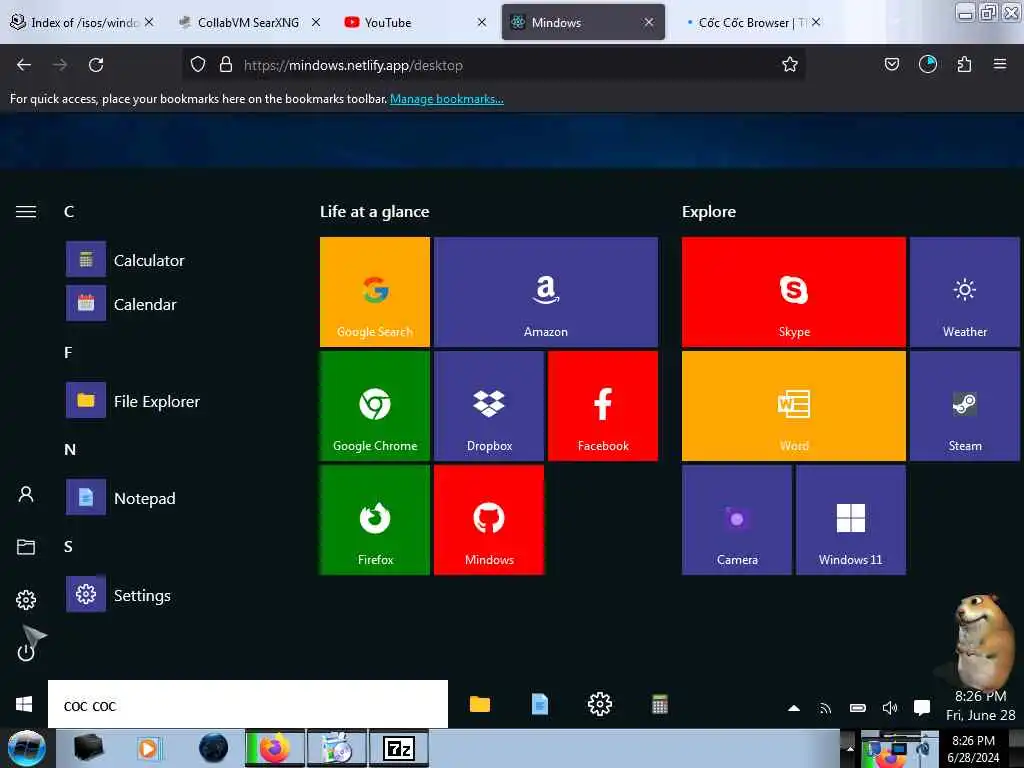The width and height of the screenshot is (1024, 768).
Task: Click the Manage bookmarks link
Action: point(447,99)
